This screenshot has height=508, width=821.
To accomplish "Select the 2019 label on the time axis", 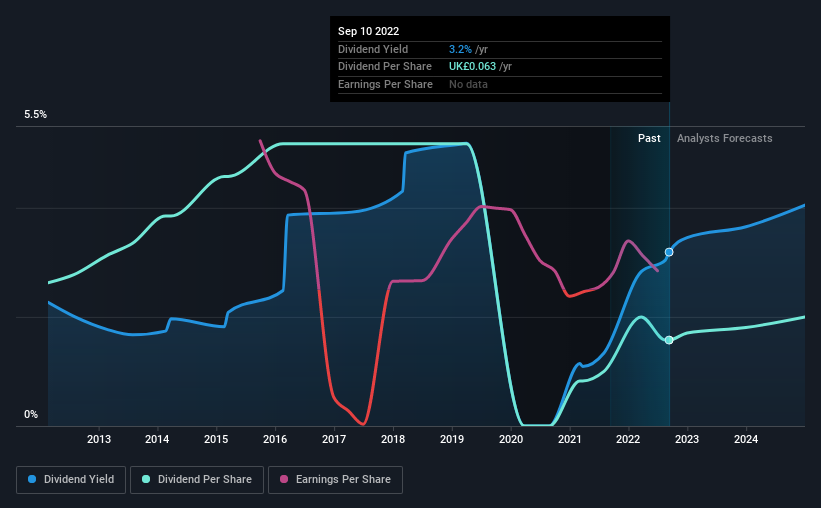I will coord(452,439).
